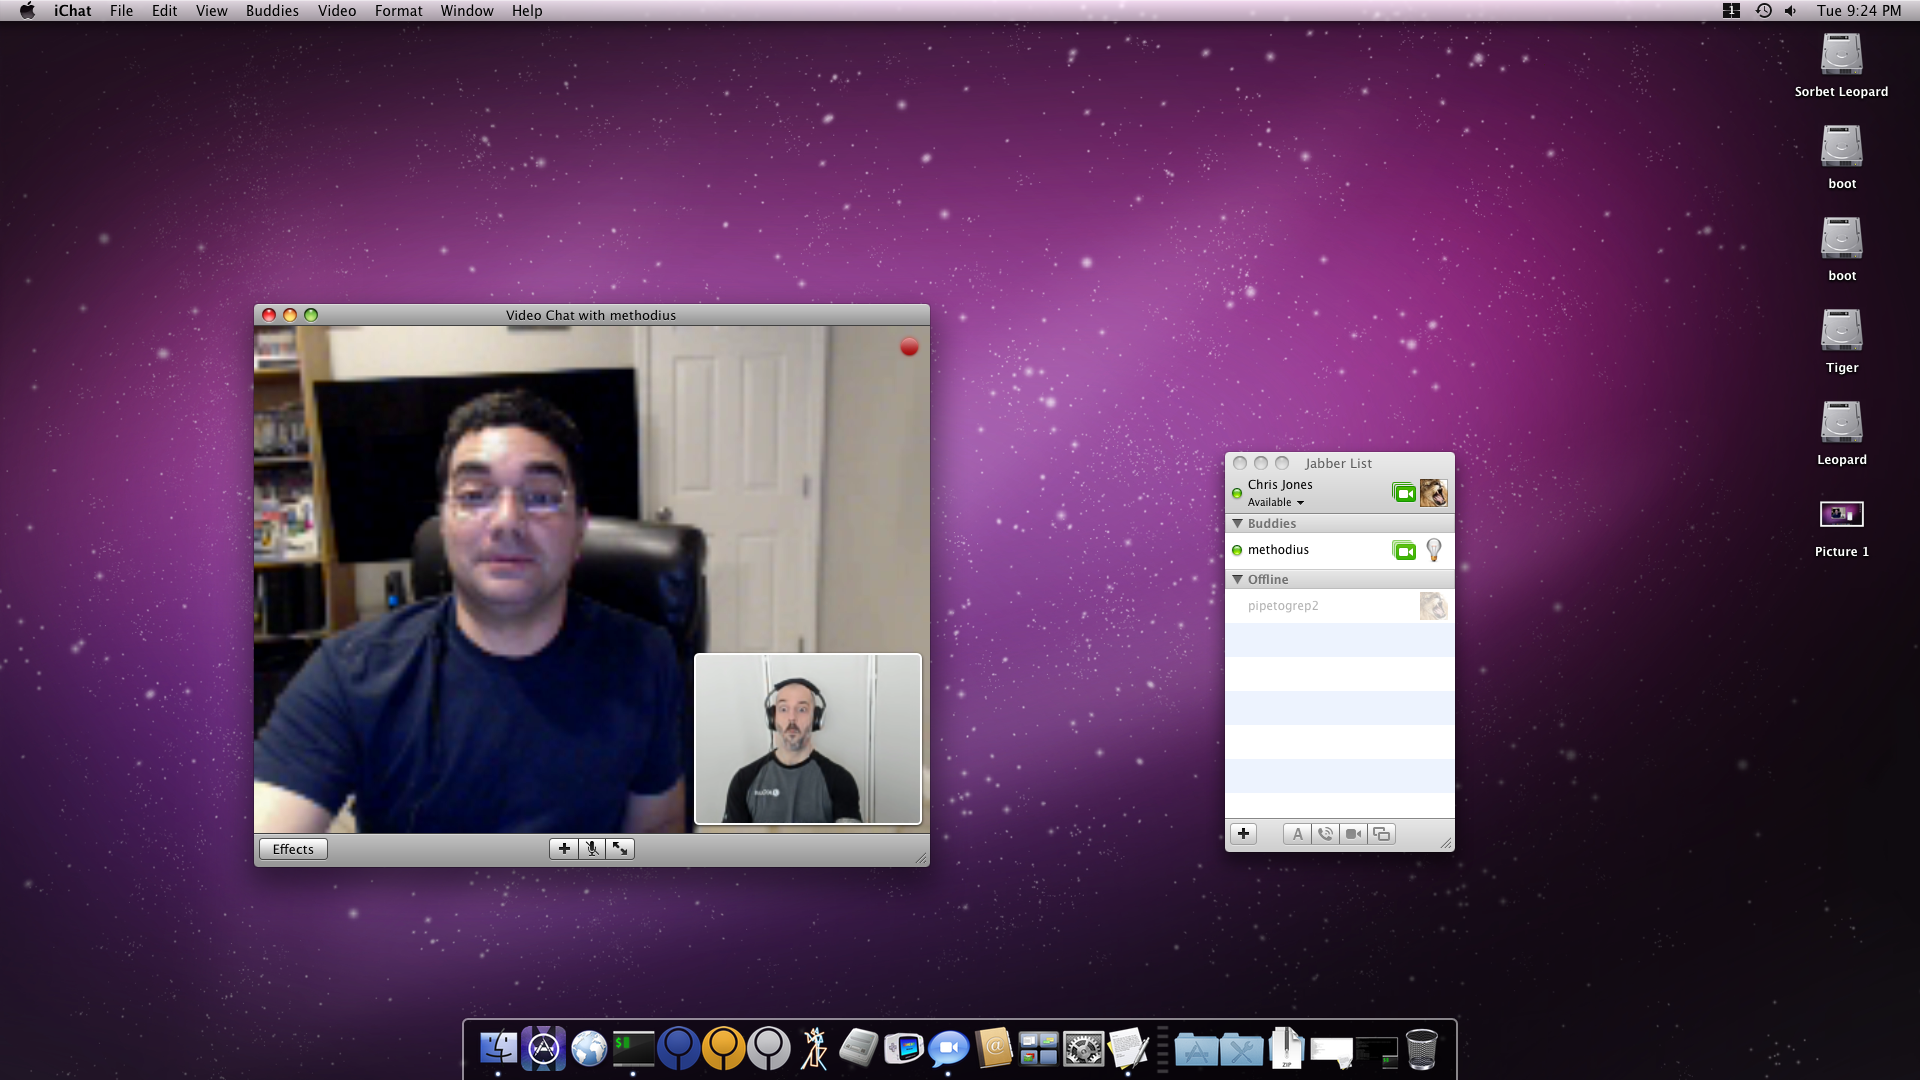
Task: Open iChat from the Dock
Action: pos(949,1049)
